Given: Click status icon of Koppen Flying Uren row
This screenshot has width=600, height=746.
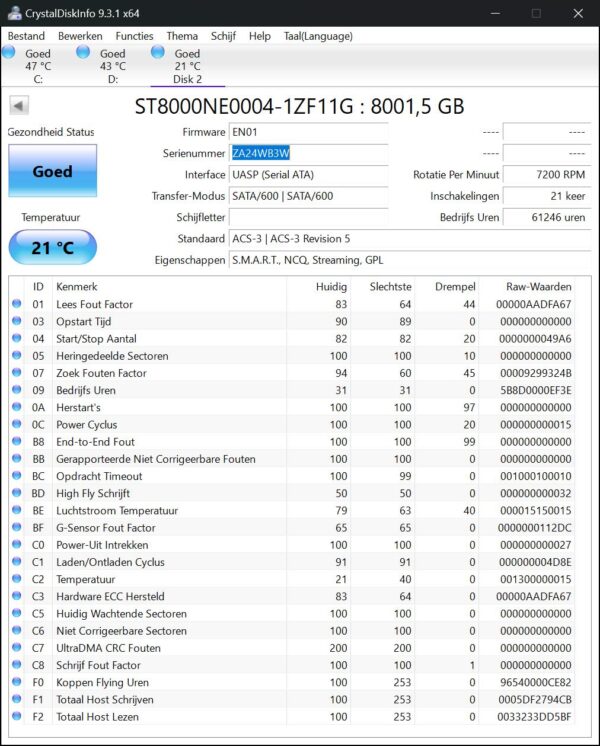Looking at the screenshot, I should tap(17, 681).
